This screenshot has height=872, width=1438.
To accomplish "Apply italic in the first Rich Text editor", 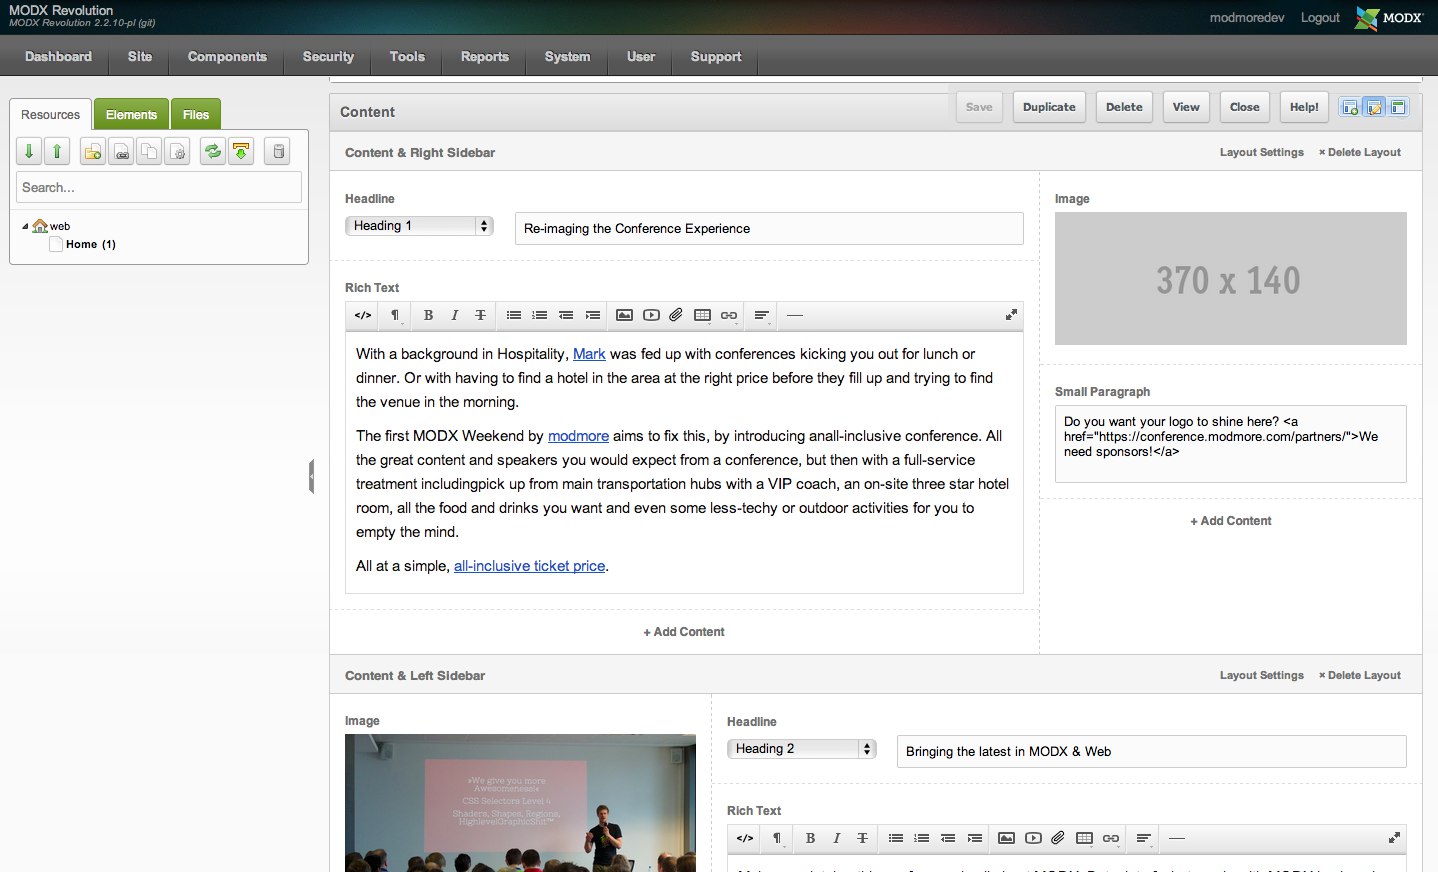I will tap(454, 315).
